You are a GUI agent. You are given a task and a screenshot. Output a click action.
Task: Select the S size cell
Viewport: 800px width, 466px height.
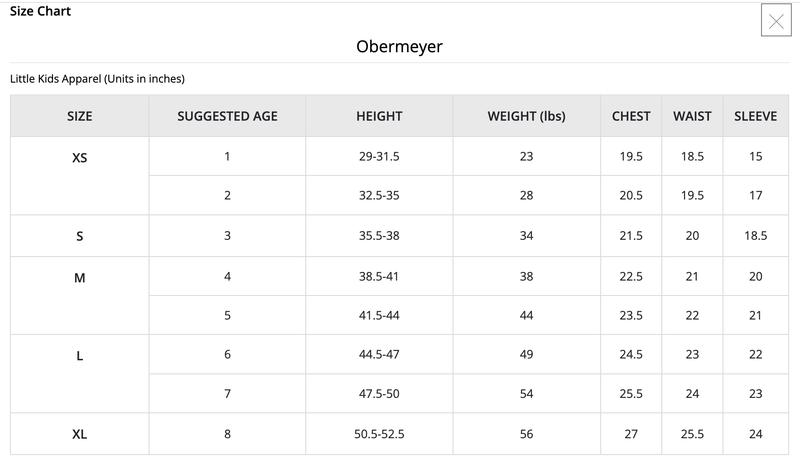coord(80,236)
